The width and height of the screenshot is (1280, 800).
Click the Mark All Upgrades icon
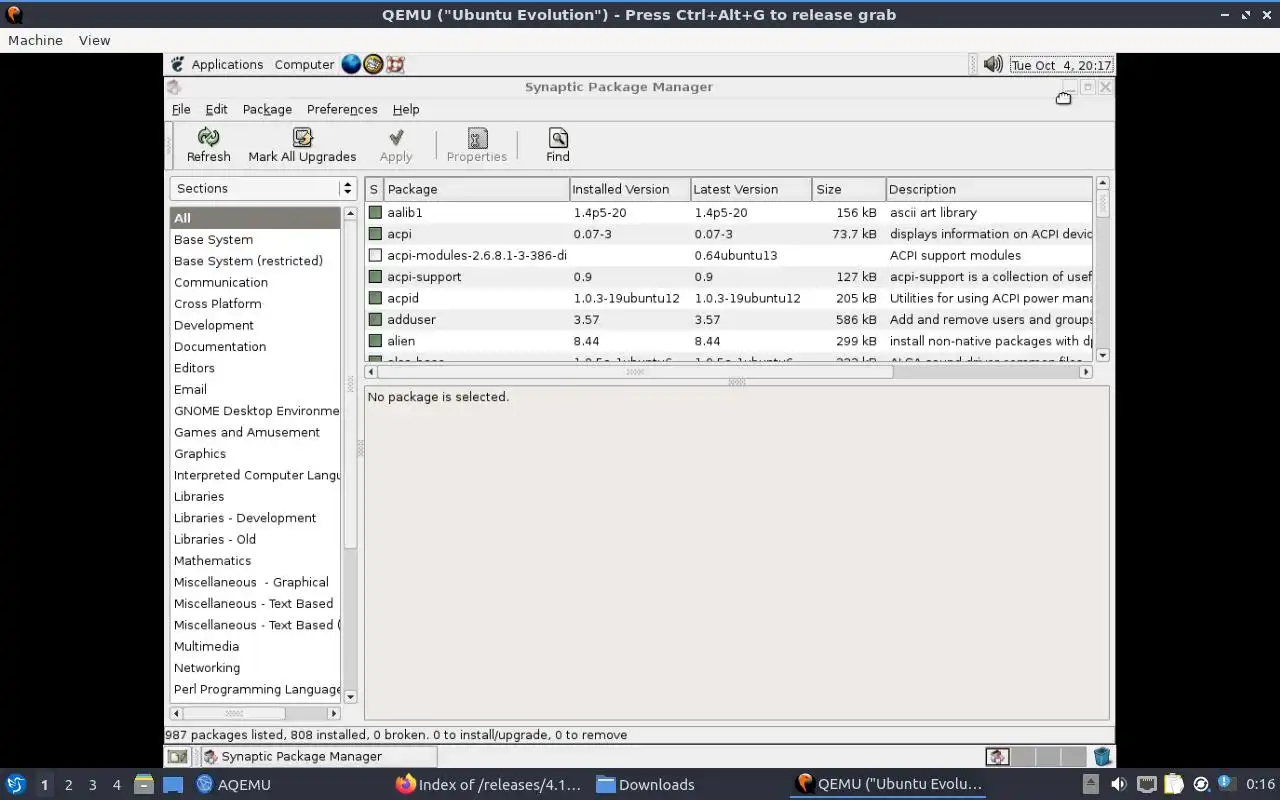302,137
